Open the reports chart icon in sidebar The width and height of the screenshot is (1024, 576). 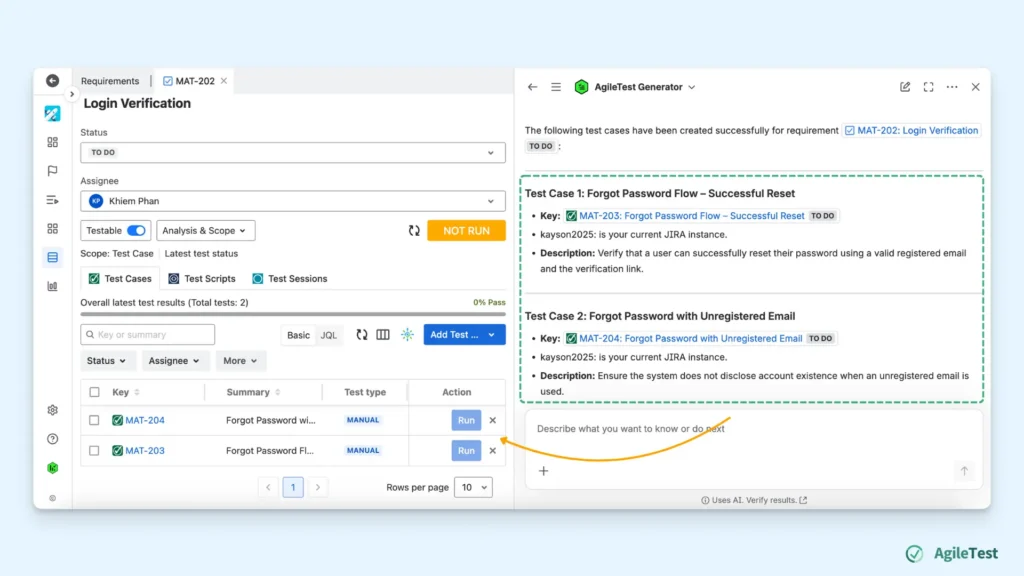click(x=52, y=286)
